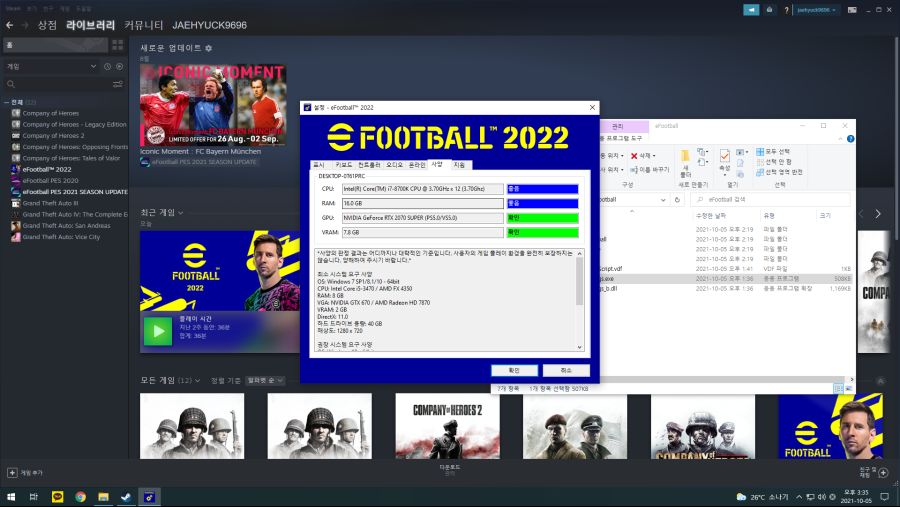900x507 pixels.
Task: Switch to 키보드 tab in settings dialog
Action: pos(343,165)
